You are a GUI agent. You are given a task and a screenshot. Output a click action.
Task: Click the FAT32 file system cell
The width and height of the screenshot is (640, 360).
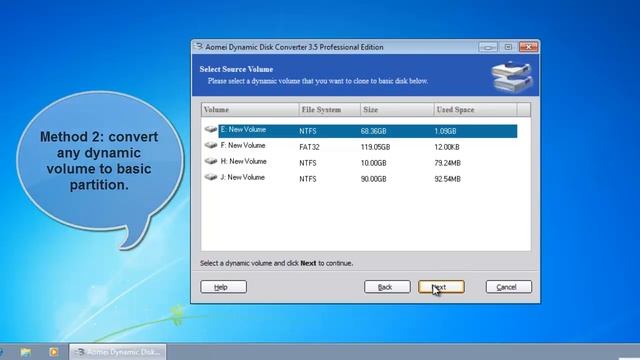point(309,147)
